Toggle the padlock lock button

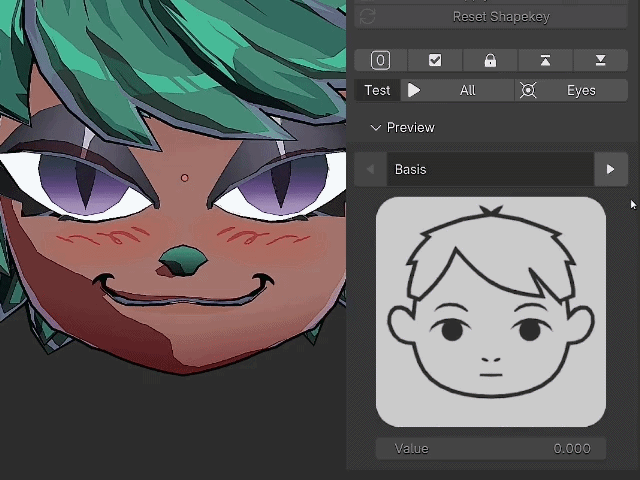[x=490, y=60]
